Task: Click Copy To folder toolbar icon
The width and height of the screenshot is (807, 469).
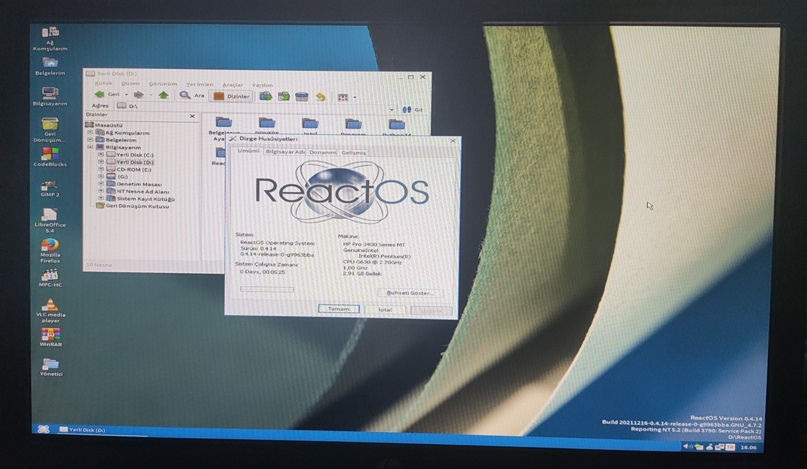Action: [x=284, y=96]
